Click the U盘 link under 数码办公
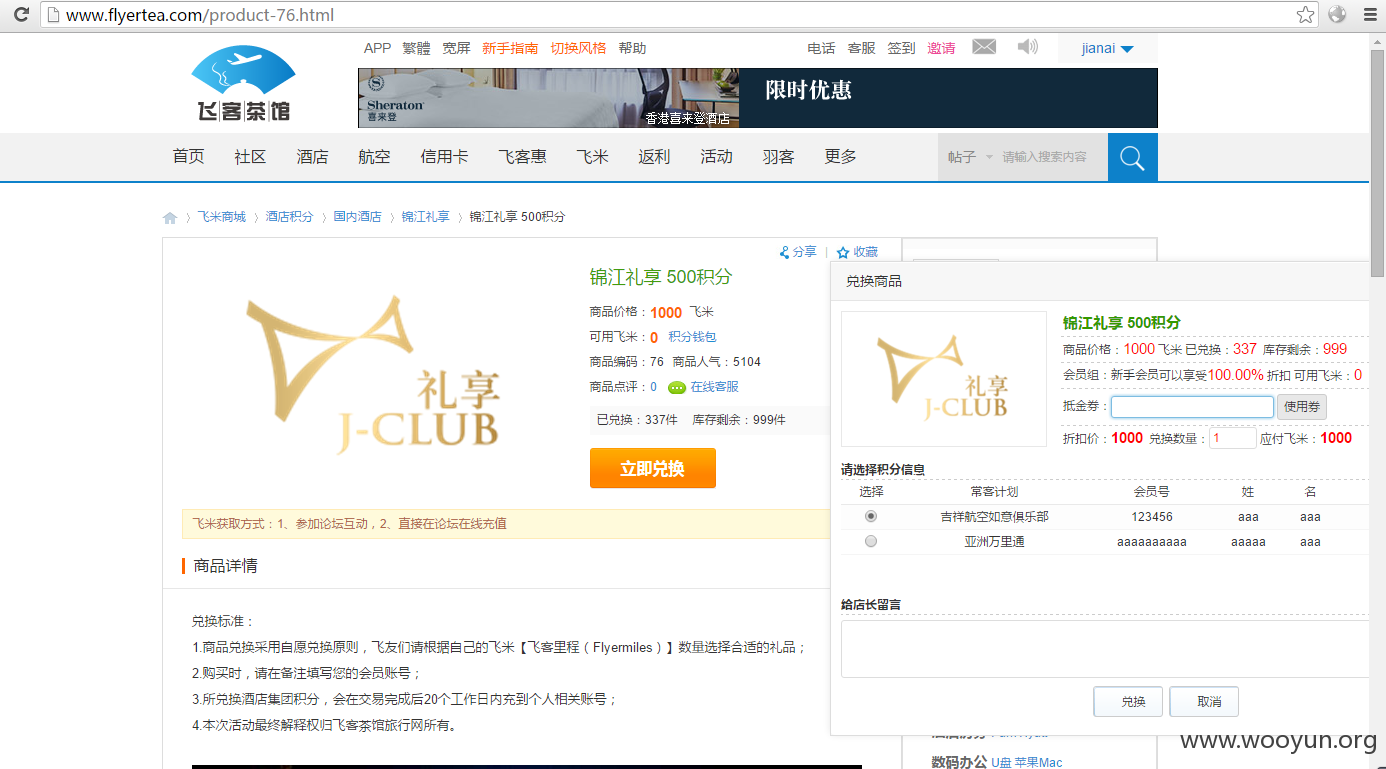1386x769 pixels. point(1002,762)
